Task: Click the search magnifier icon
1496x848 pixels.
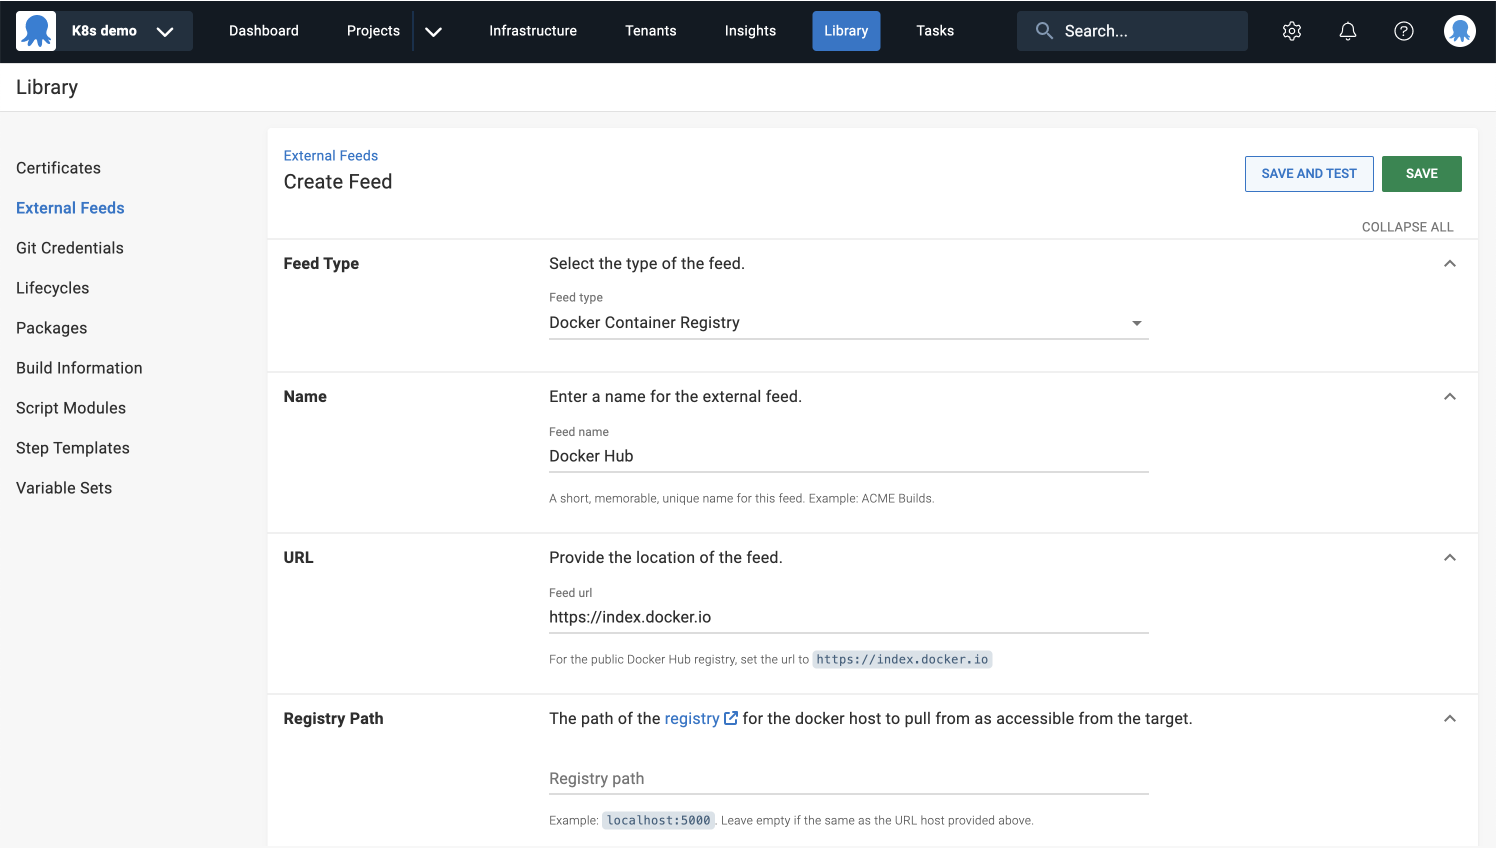Action: click(x=1043, y=31)
